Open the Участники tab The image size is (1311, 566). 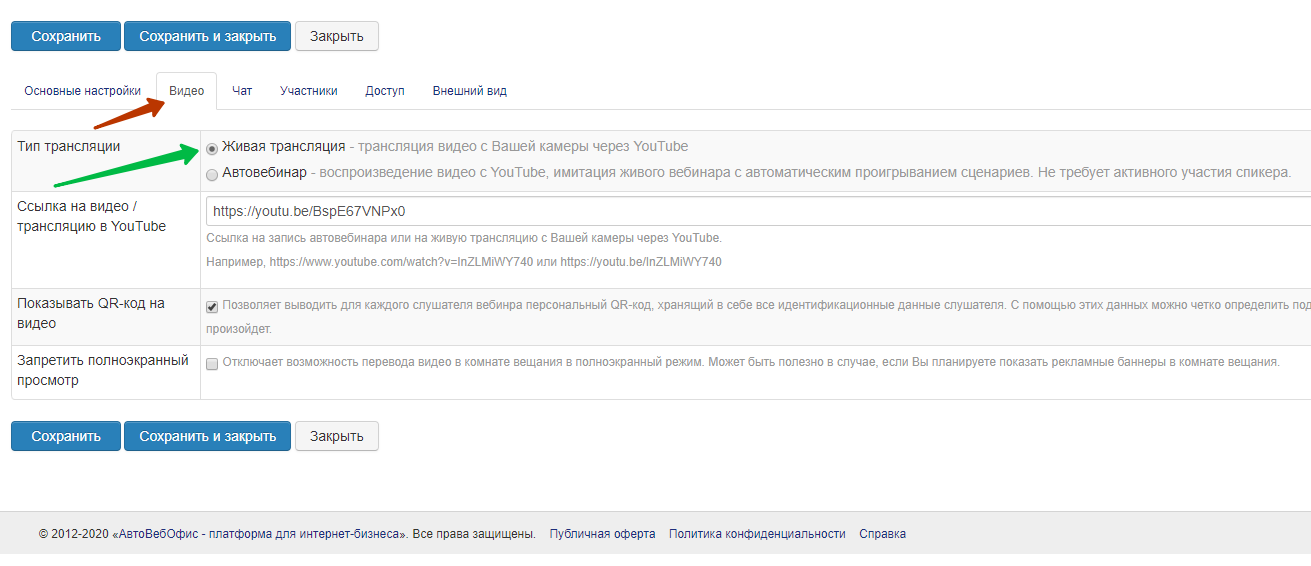click(308, 91)
